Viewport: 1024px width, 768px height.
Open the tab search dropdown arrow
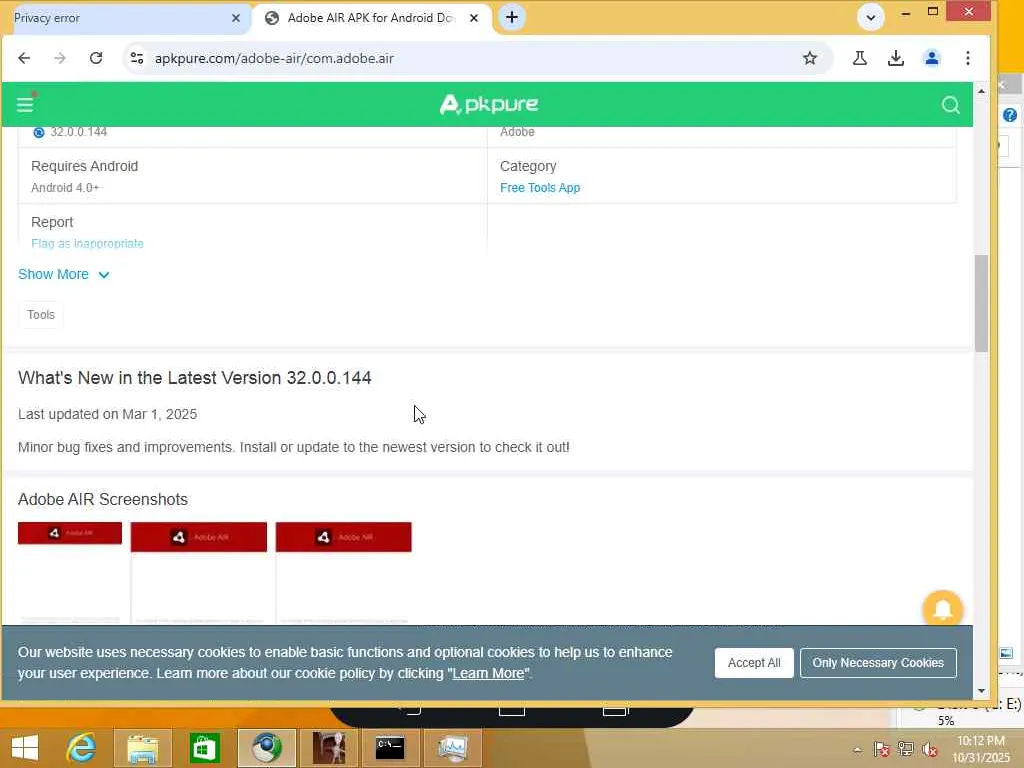pyautogui.click(x=871, y=18)
